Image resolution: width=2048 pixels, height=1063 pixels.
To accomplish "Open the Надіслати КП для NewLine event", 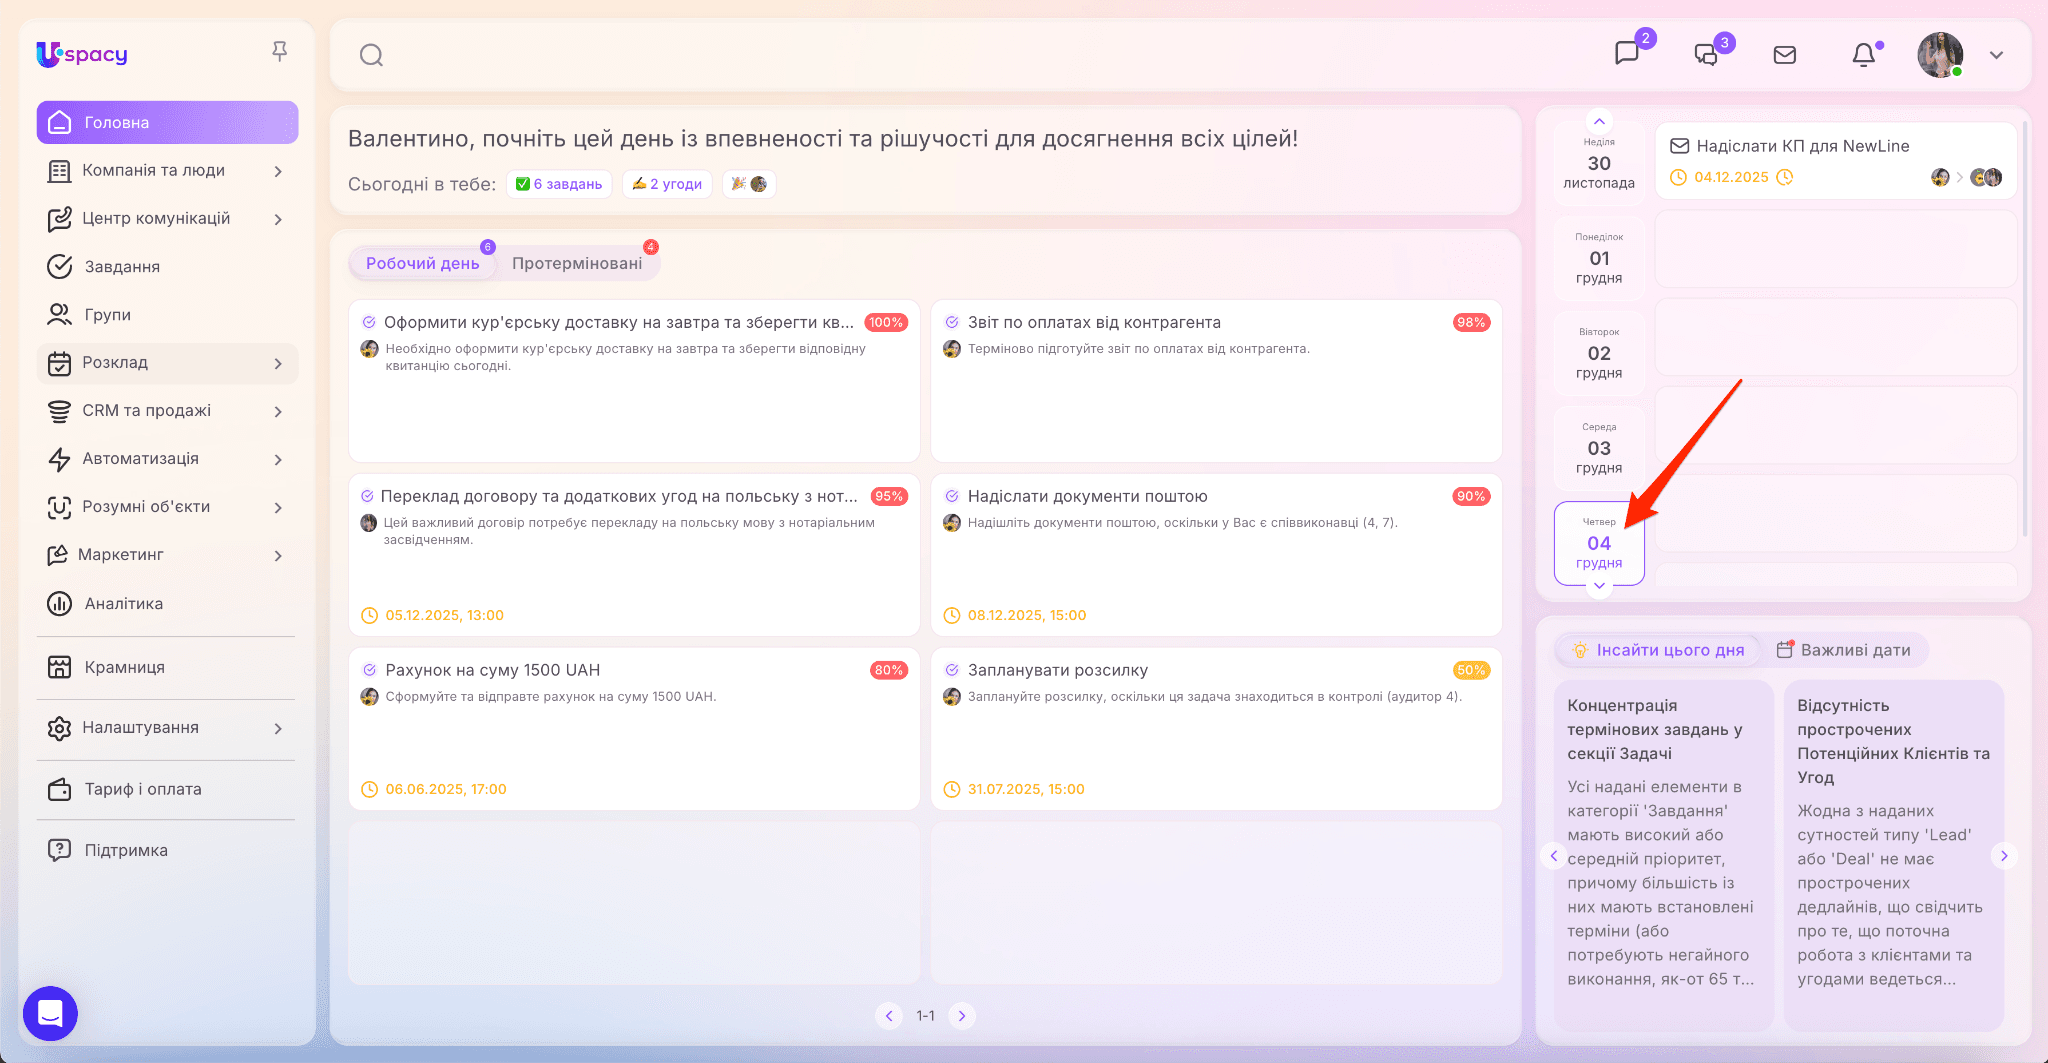I will tap(1836, 161).
